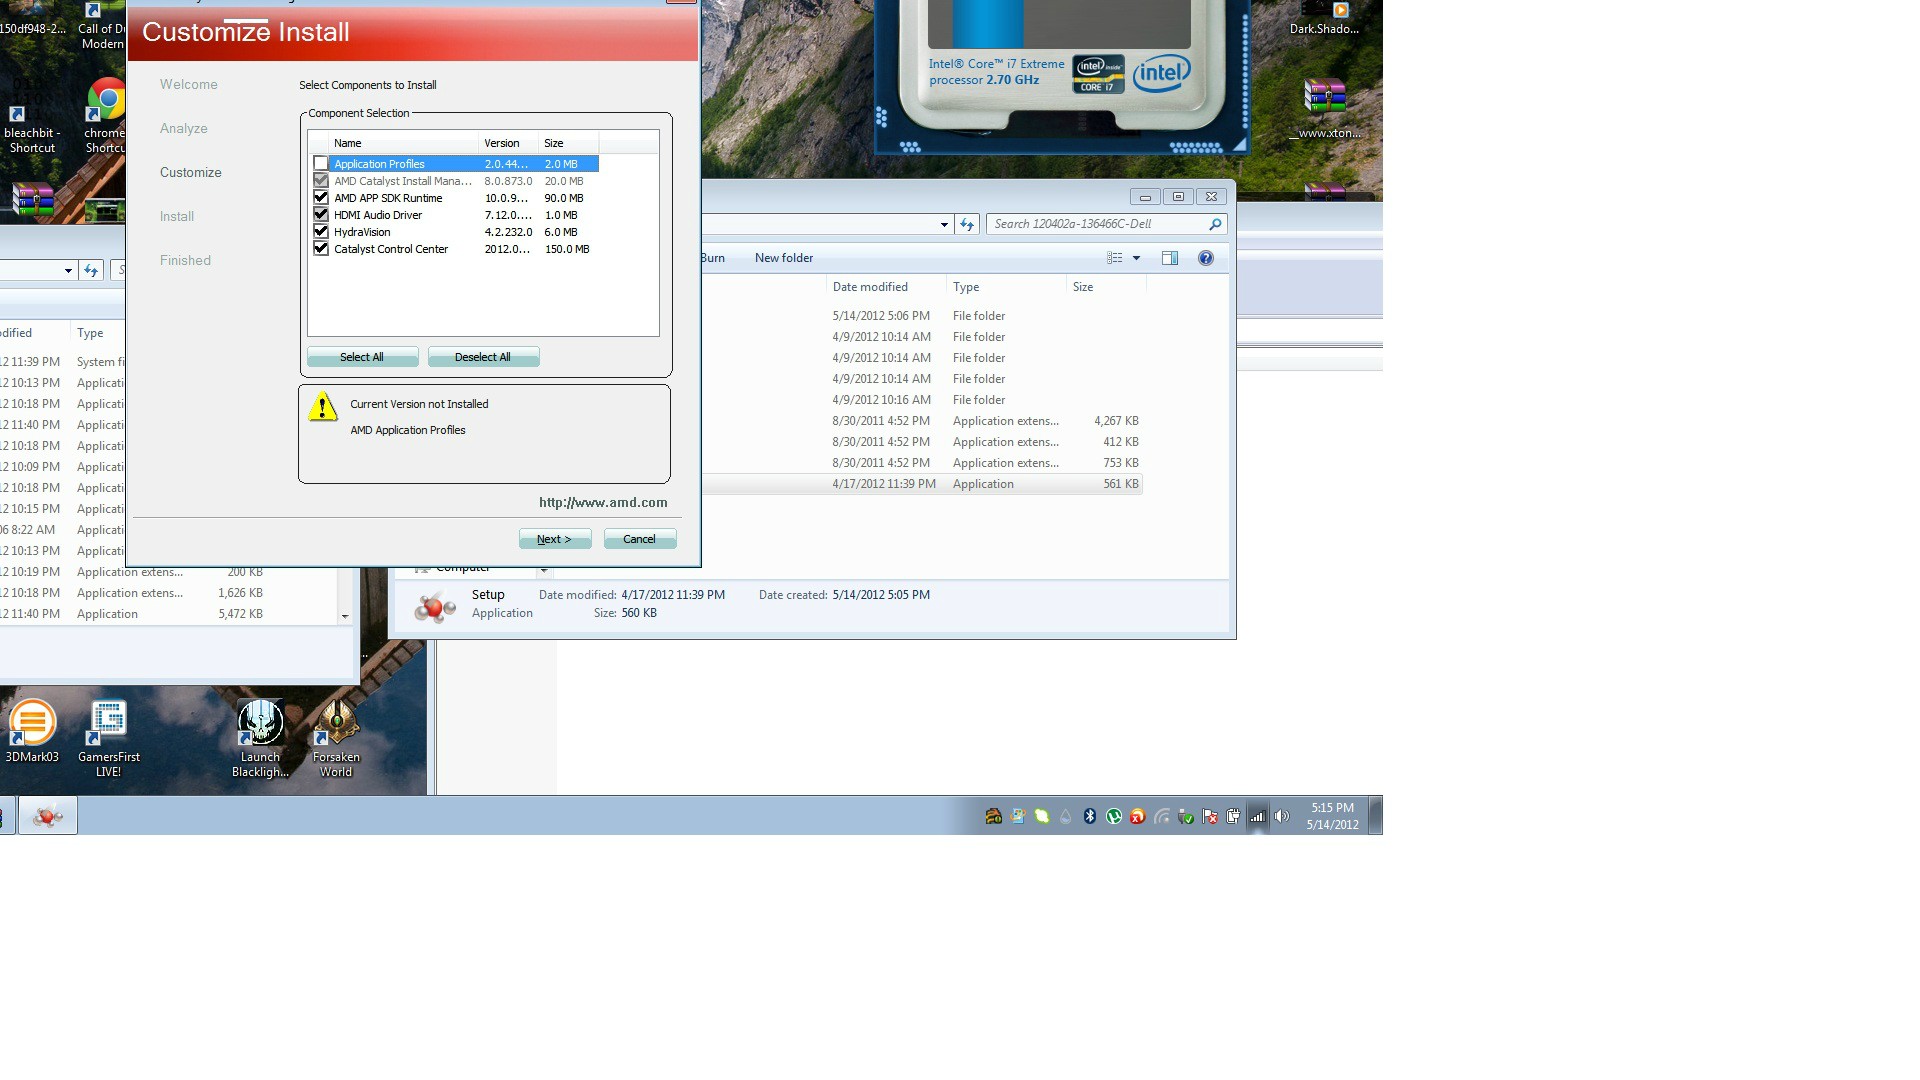Viewport: 1920px width, 1080px height.
Task: Open Explorer help icon
Action: point(1206,258)
